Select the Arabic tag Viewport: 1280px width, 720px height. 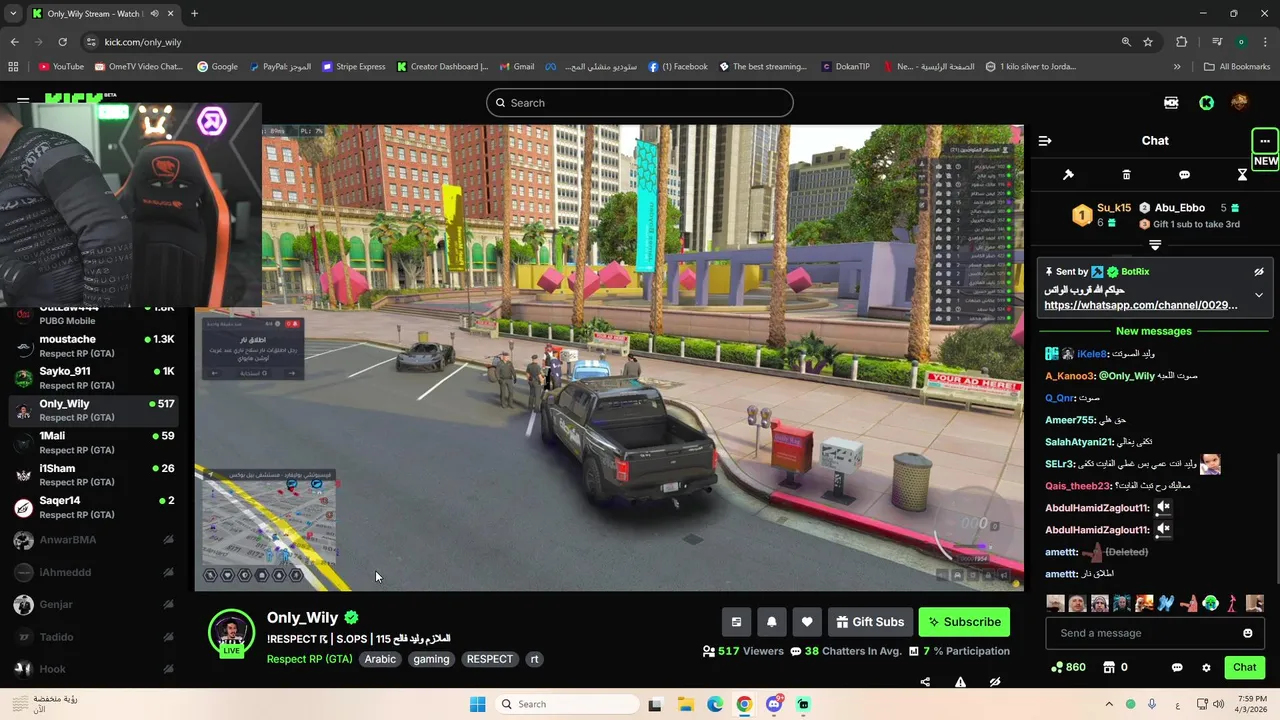point(380,659)
